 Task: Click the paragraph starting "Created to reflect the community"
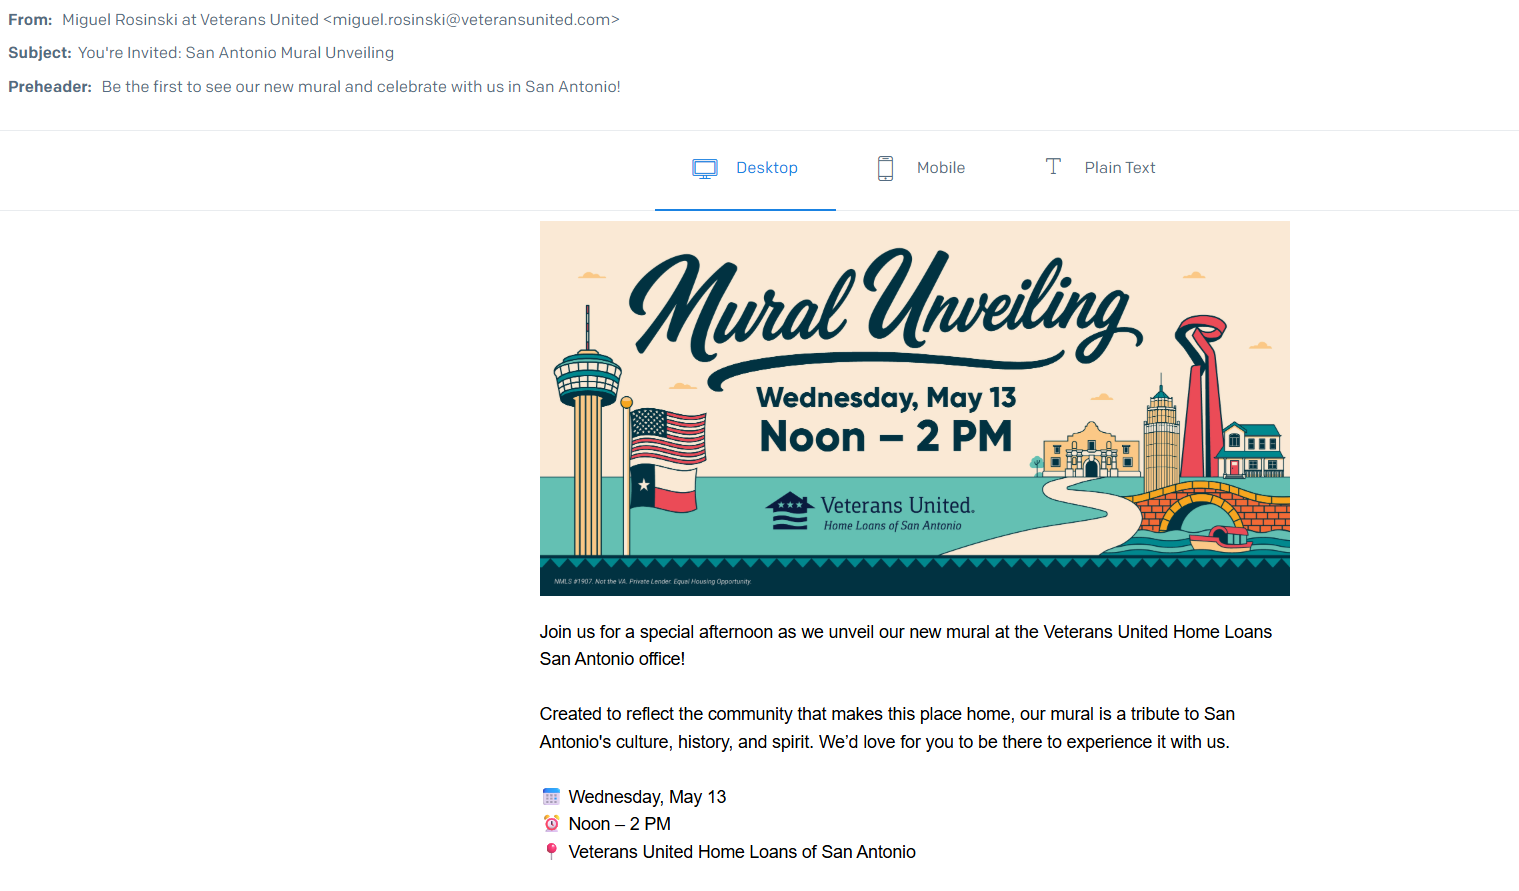pyautogui.click(x=887, y=728)
